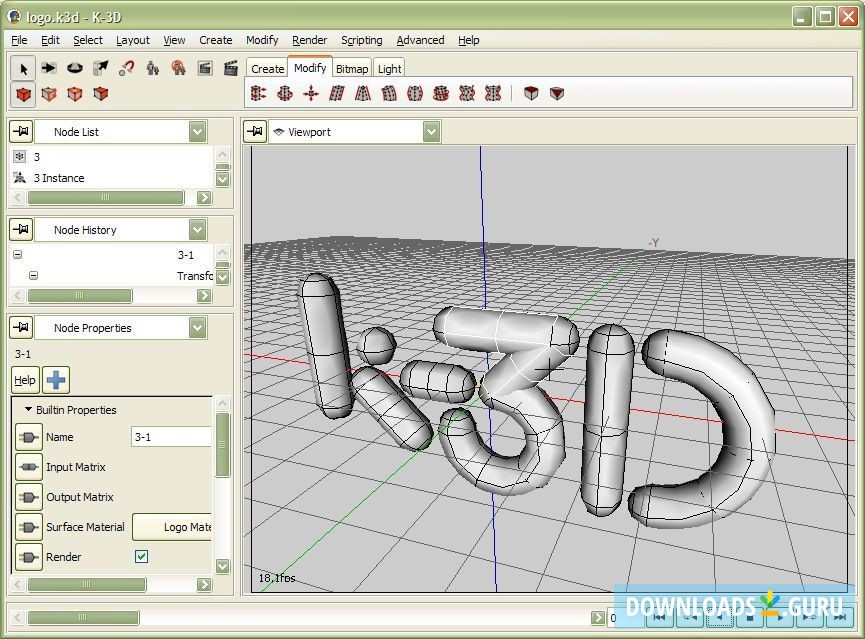The height and width of the screenshot is (639, 865).
Task: Open the Viewport panel dropdown
Action: [x=431, y=132]
